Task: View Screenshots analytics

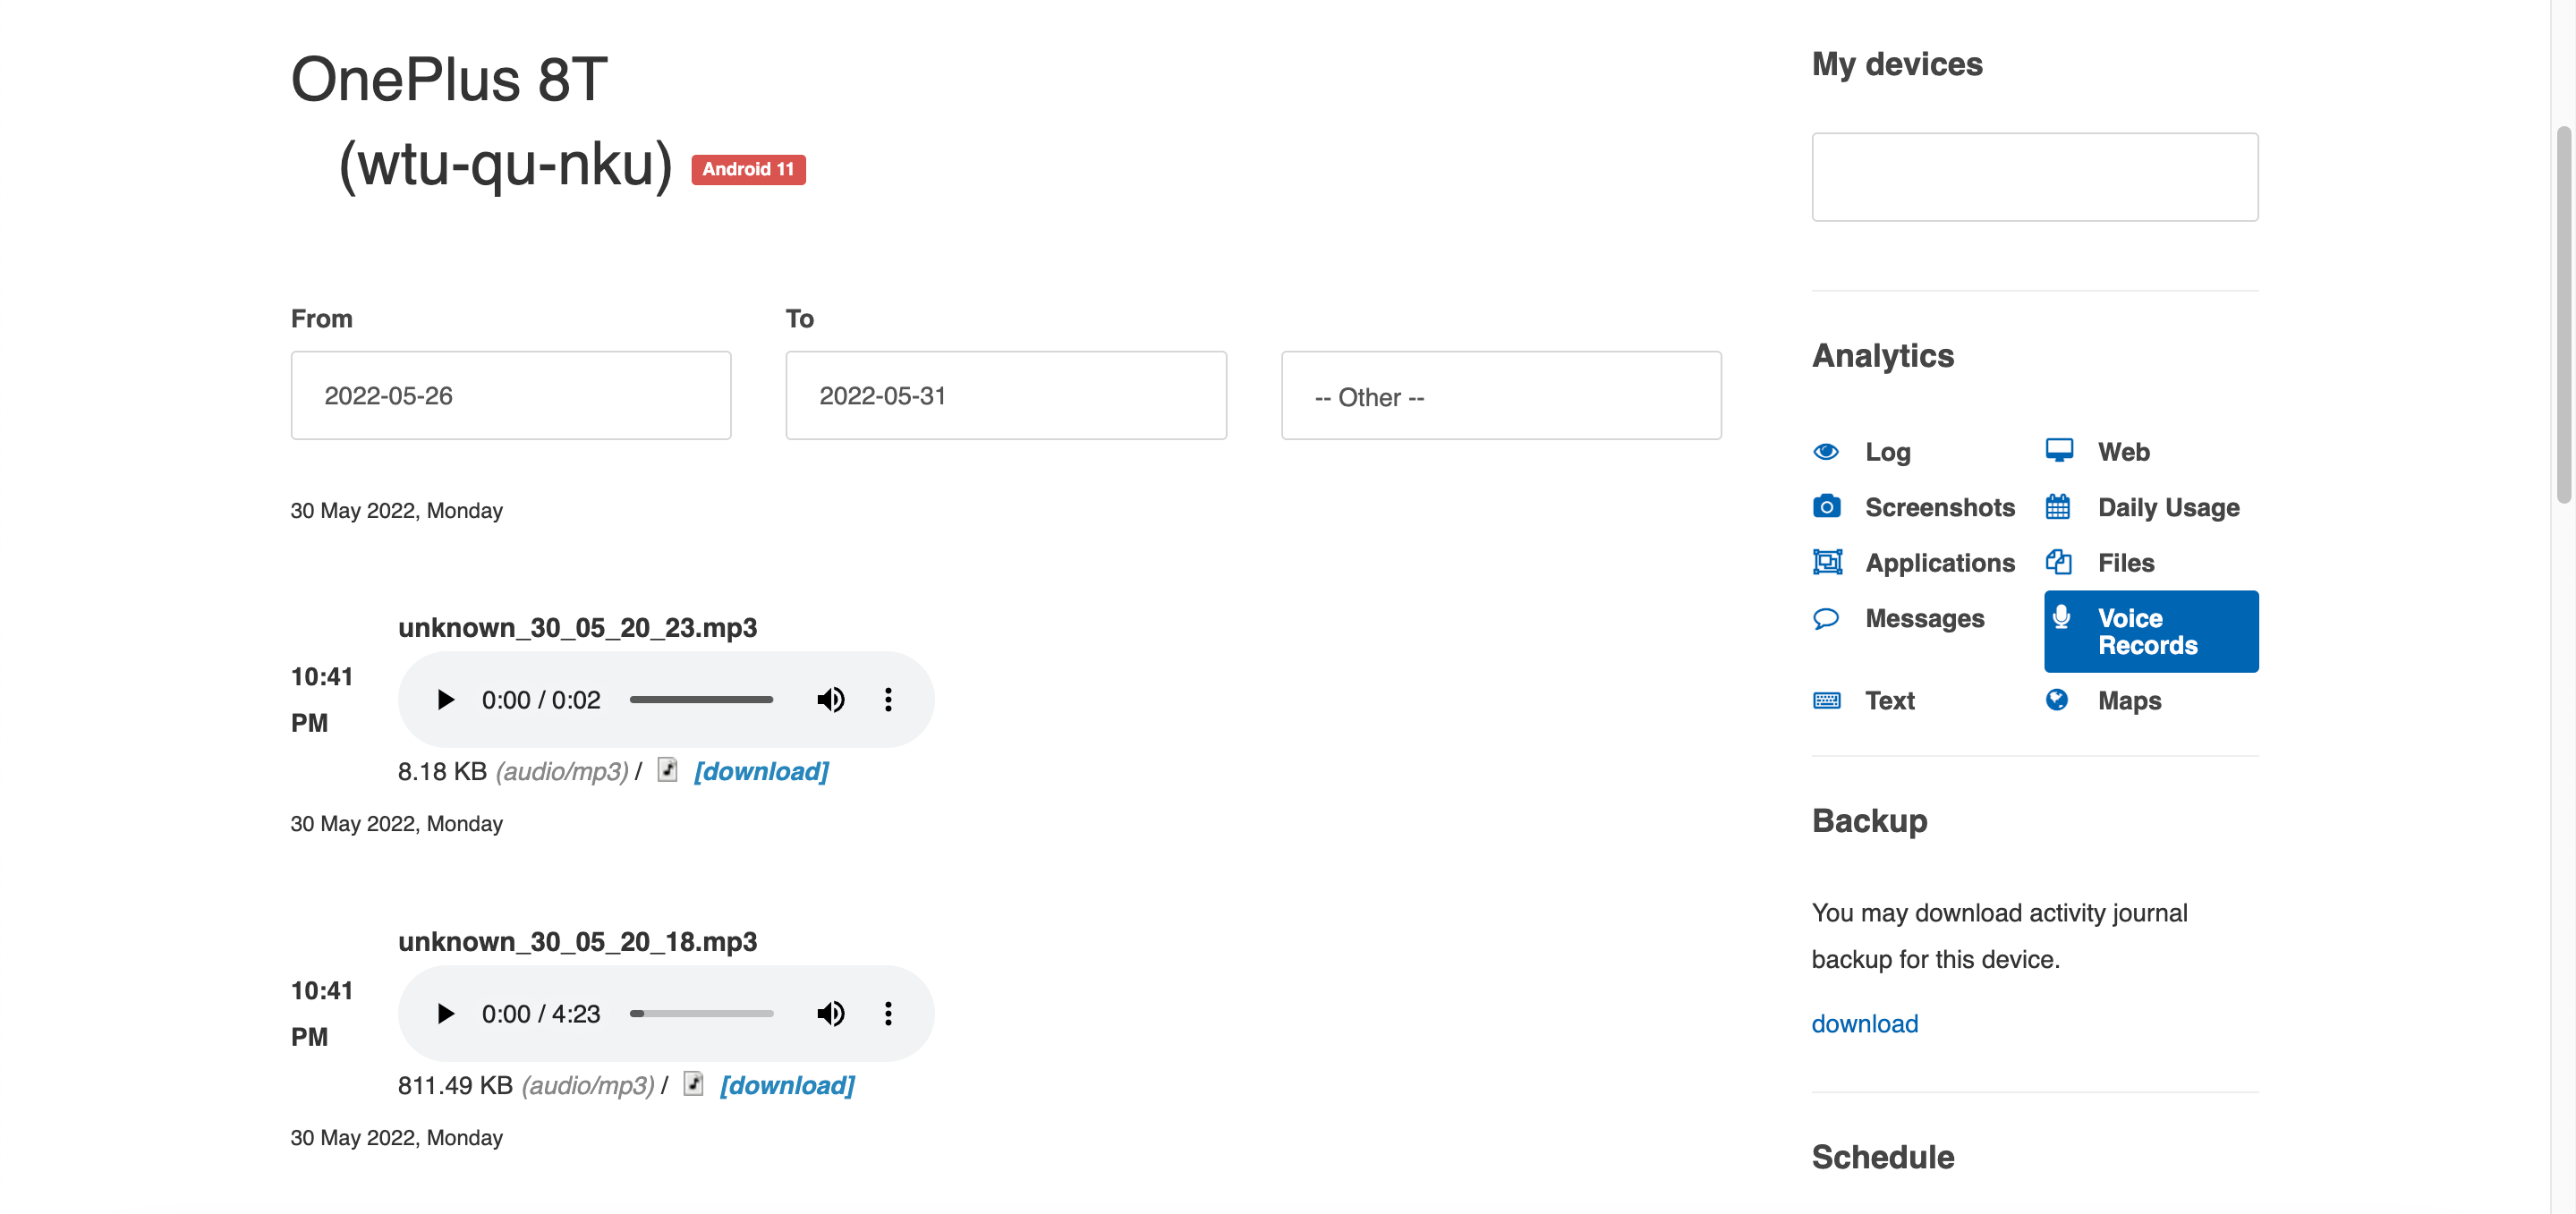Action: [x=1940, y=505]
